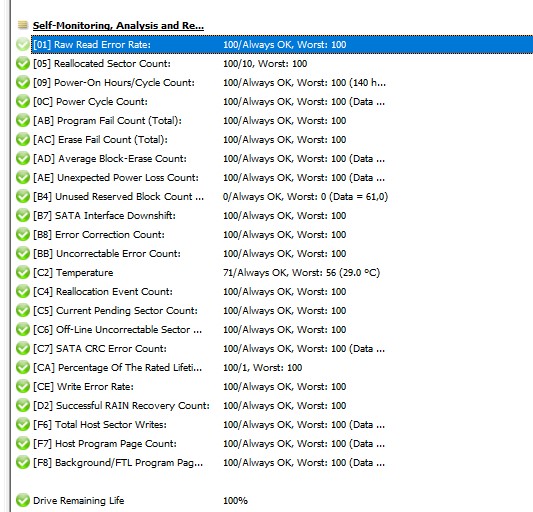Viewport: 533px width, 512px height.
Task: Click green check icon beside Reallocated Sector Count
Action: pyautogui.click(x=23, y=64)
